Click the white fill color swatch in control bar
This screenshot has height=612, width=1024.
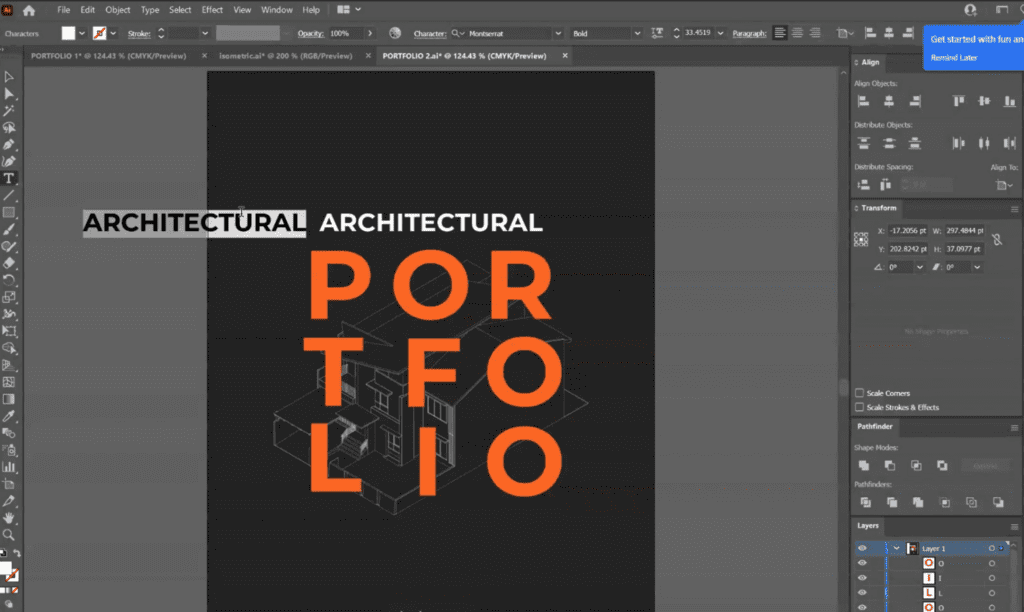(x=68, y=33)
